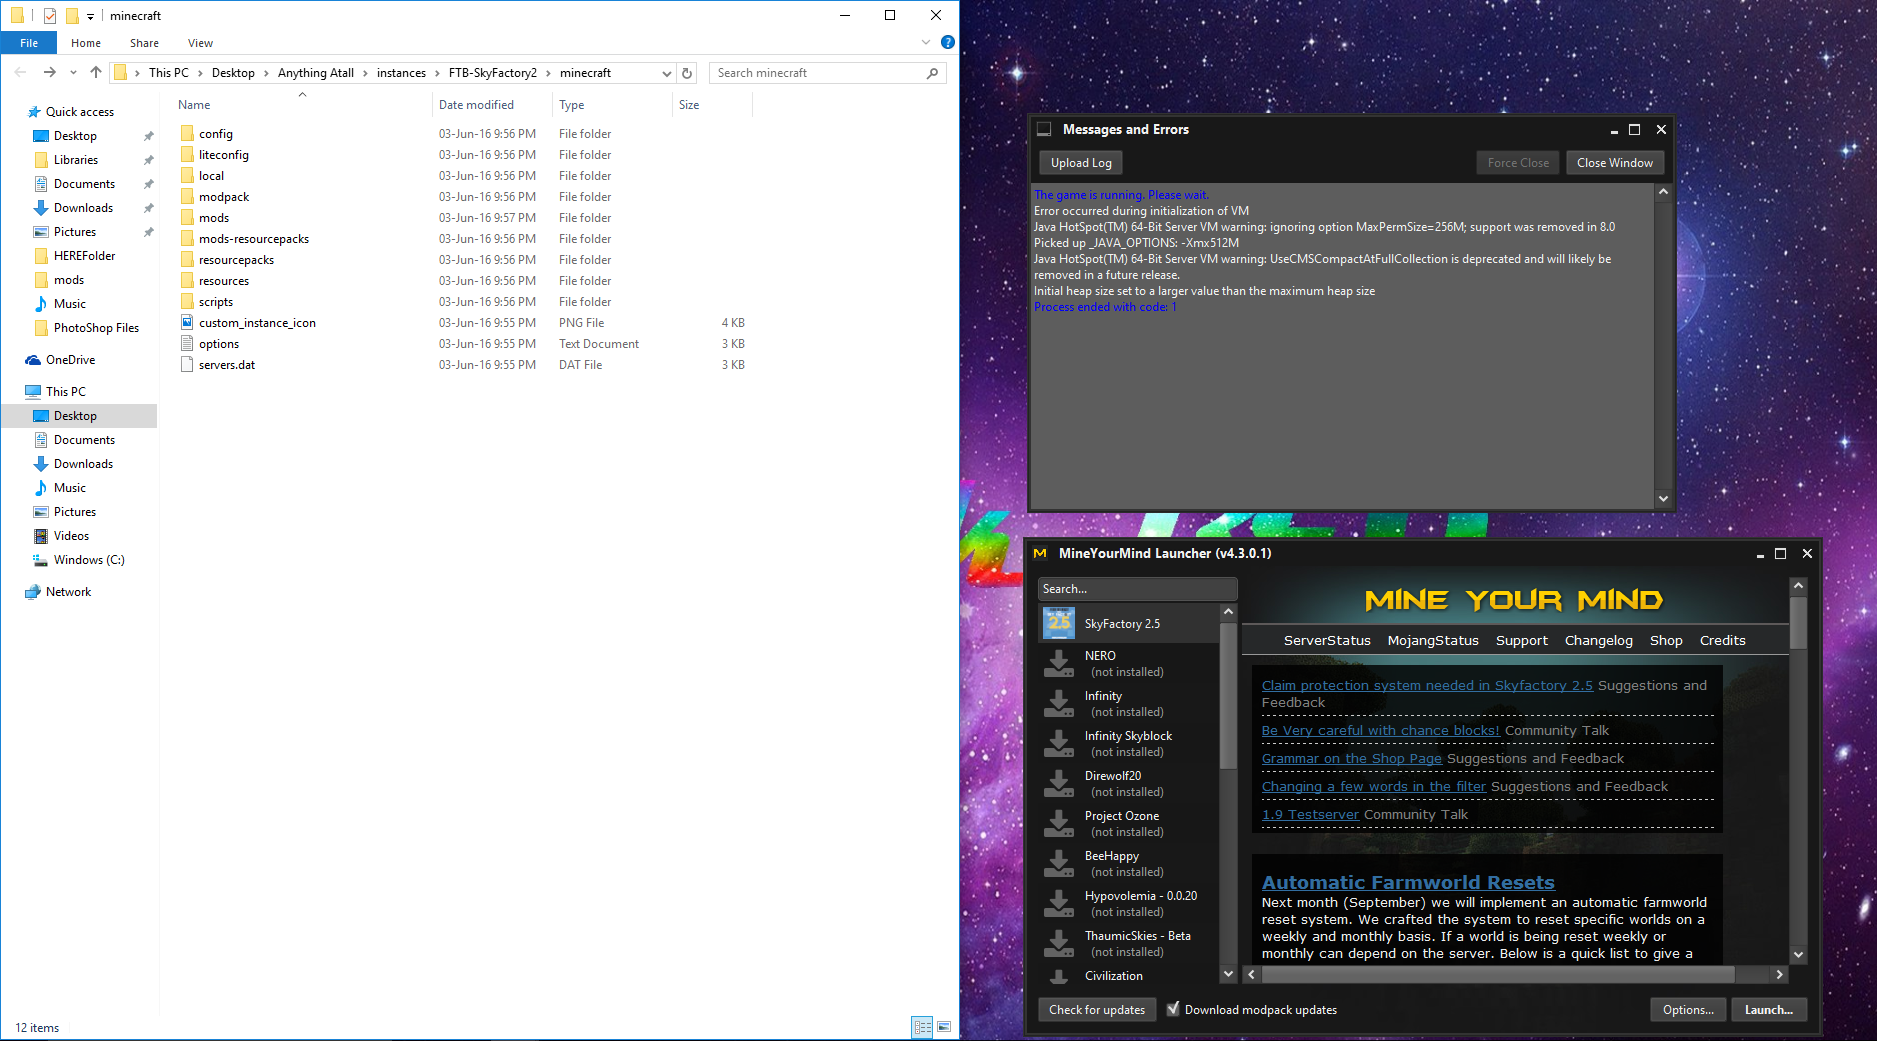Open the Changelog tab in launcher
Screen dimensions: 1877x1041
pyautogui.click(x=1598, y=640)
